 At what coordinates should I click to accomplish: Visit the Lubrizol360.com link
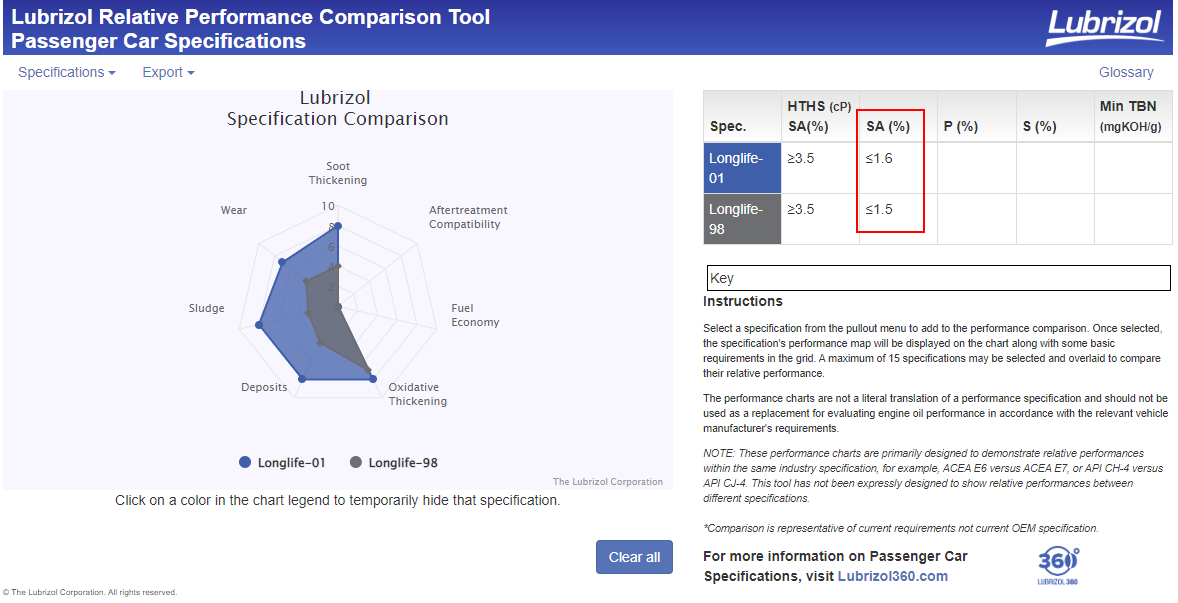tap(893, 576)
